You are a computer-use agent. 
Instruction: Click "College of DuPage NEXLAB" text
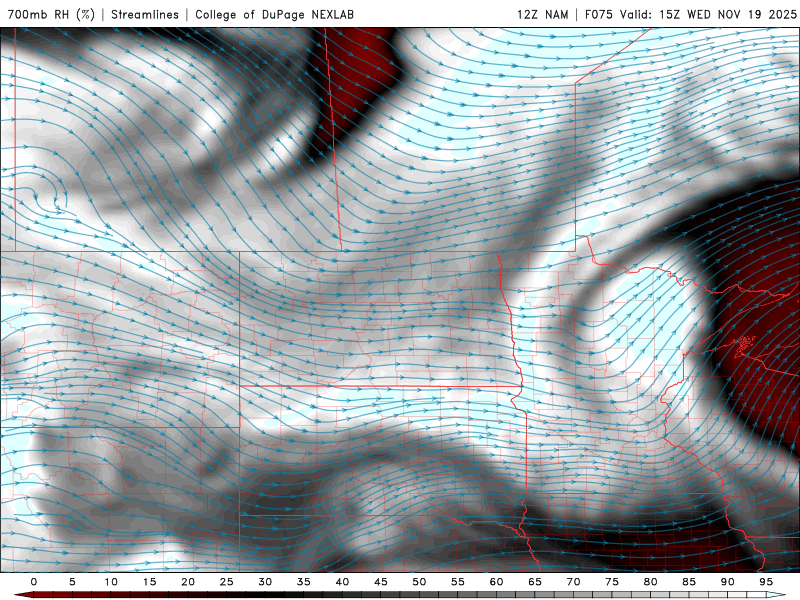click(274, 14)
